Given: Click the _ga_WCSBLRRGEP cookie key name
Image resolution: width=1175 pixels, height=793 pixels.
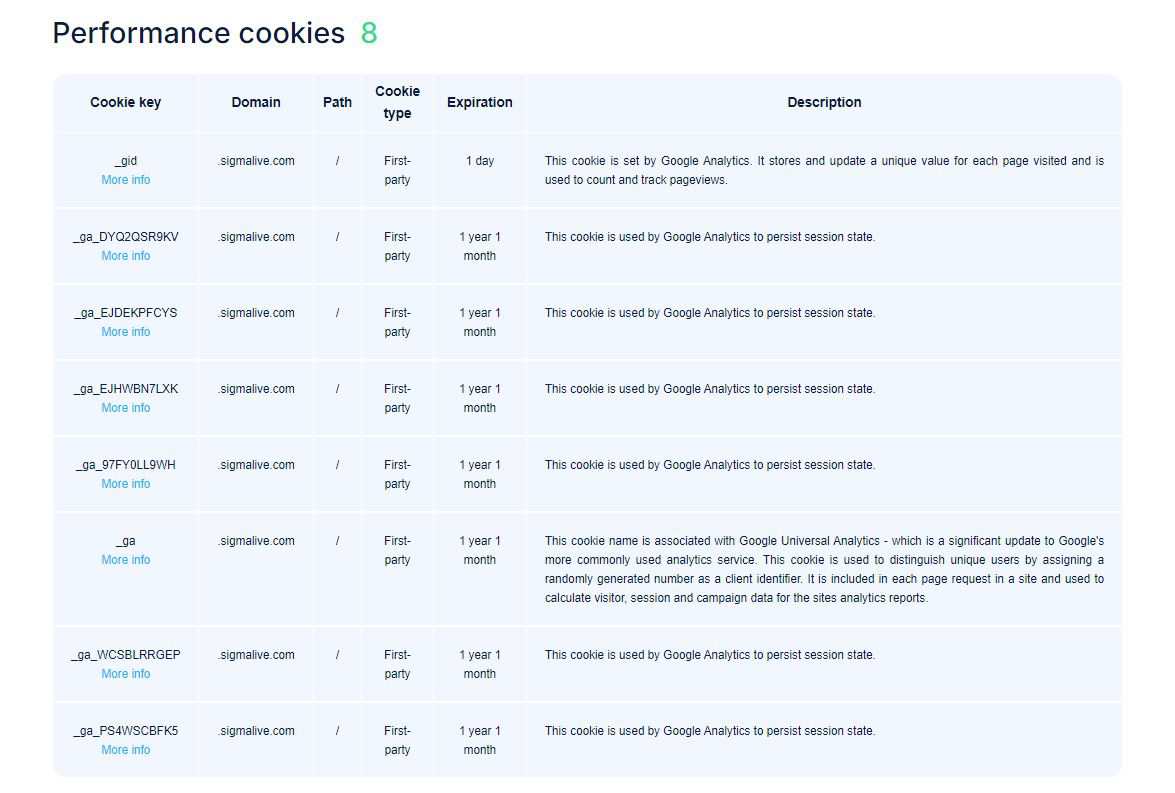Looking at the screenshot, I should click(x=125, y=655).
